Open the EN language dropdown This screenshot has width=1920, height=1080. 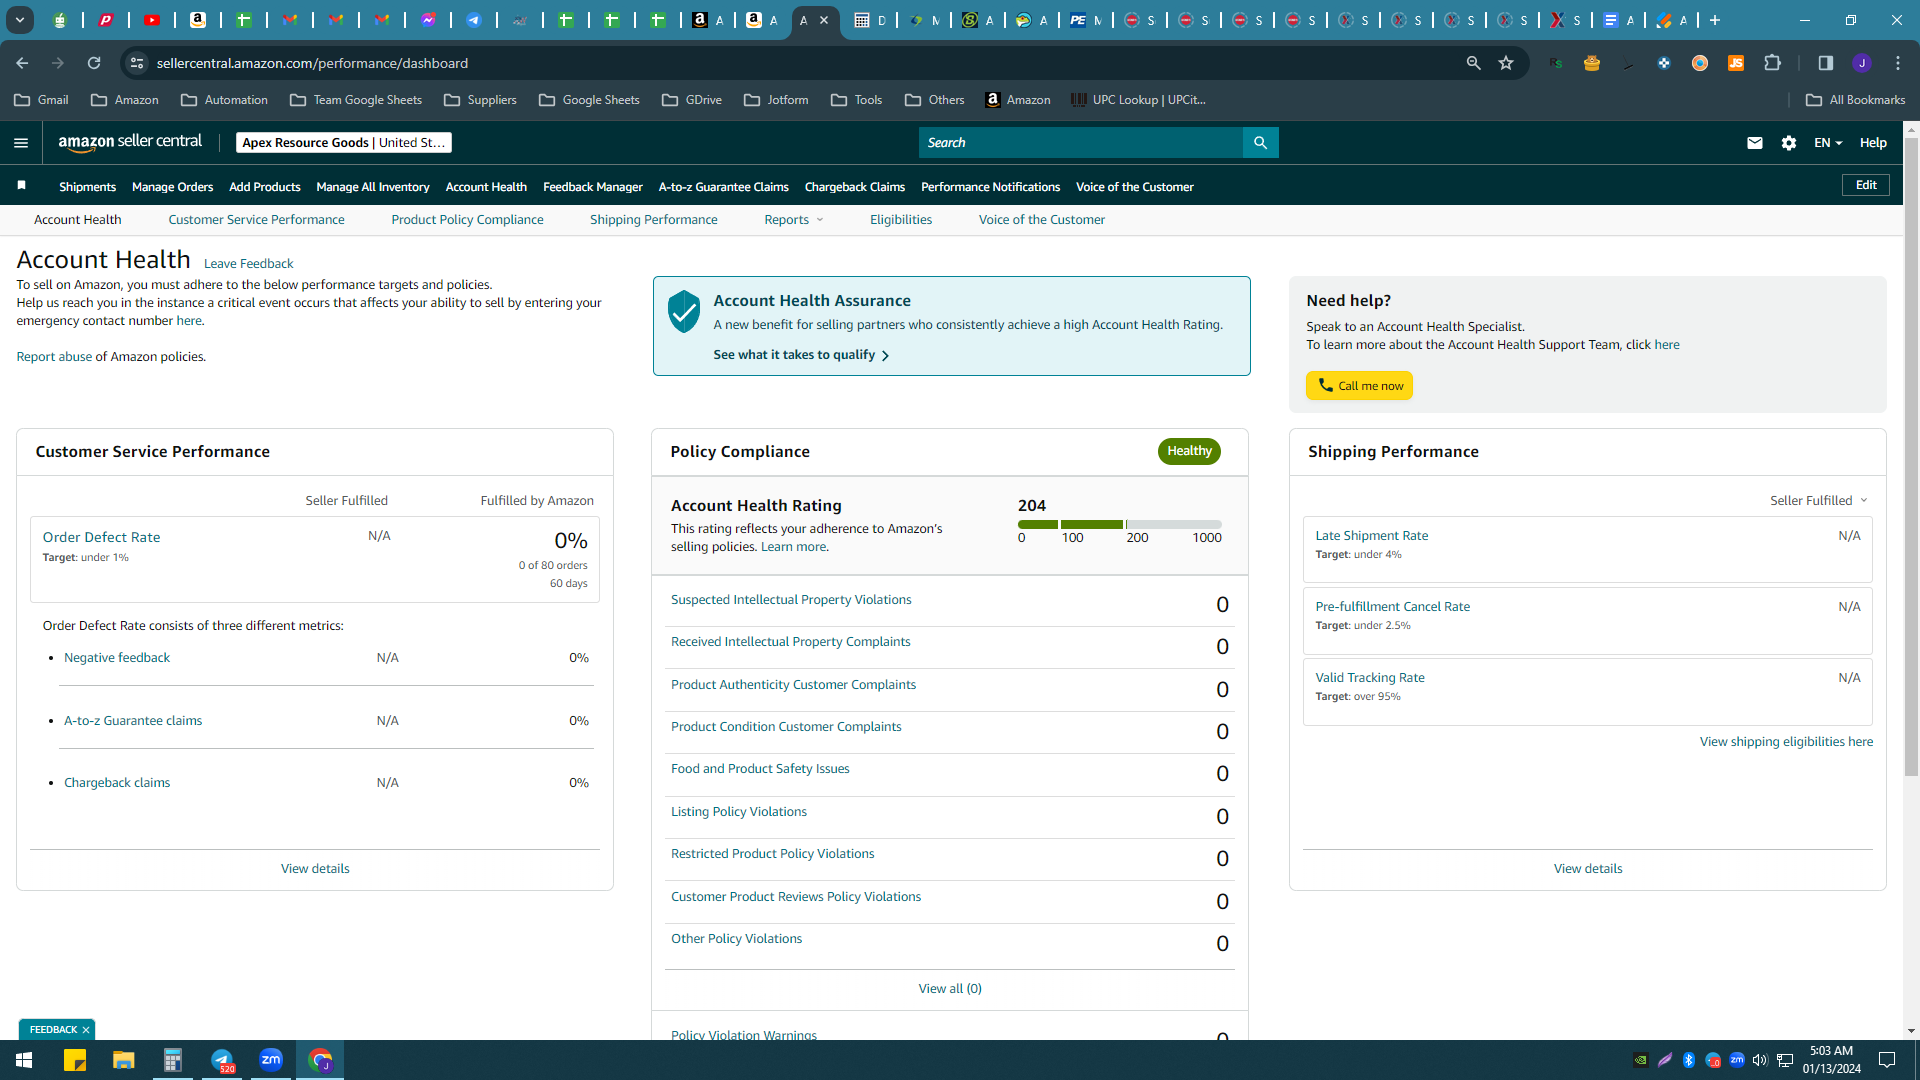1828,143
